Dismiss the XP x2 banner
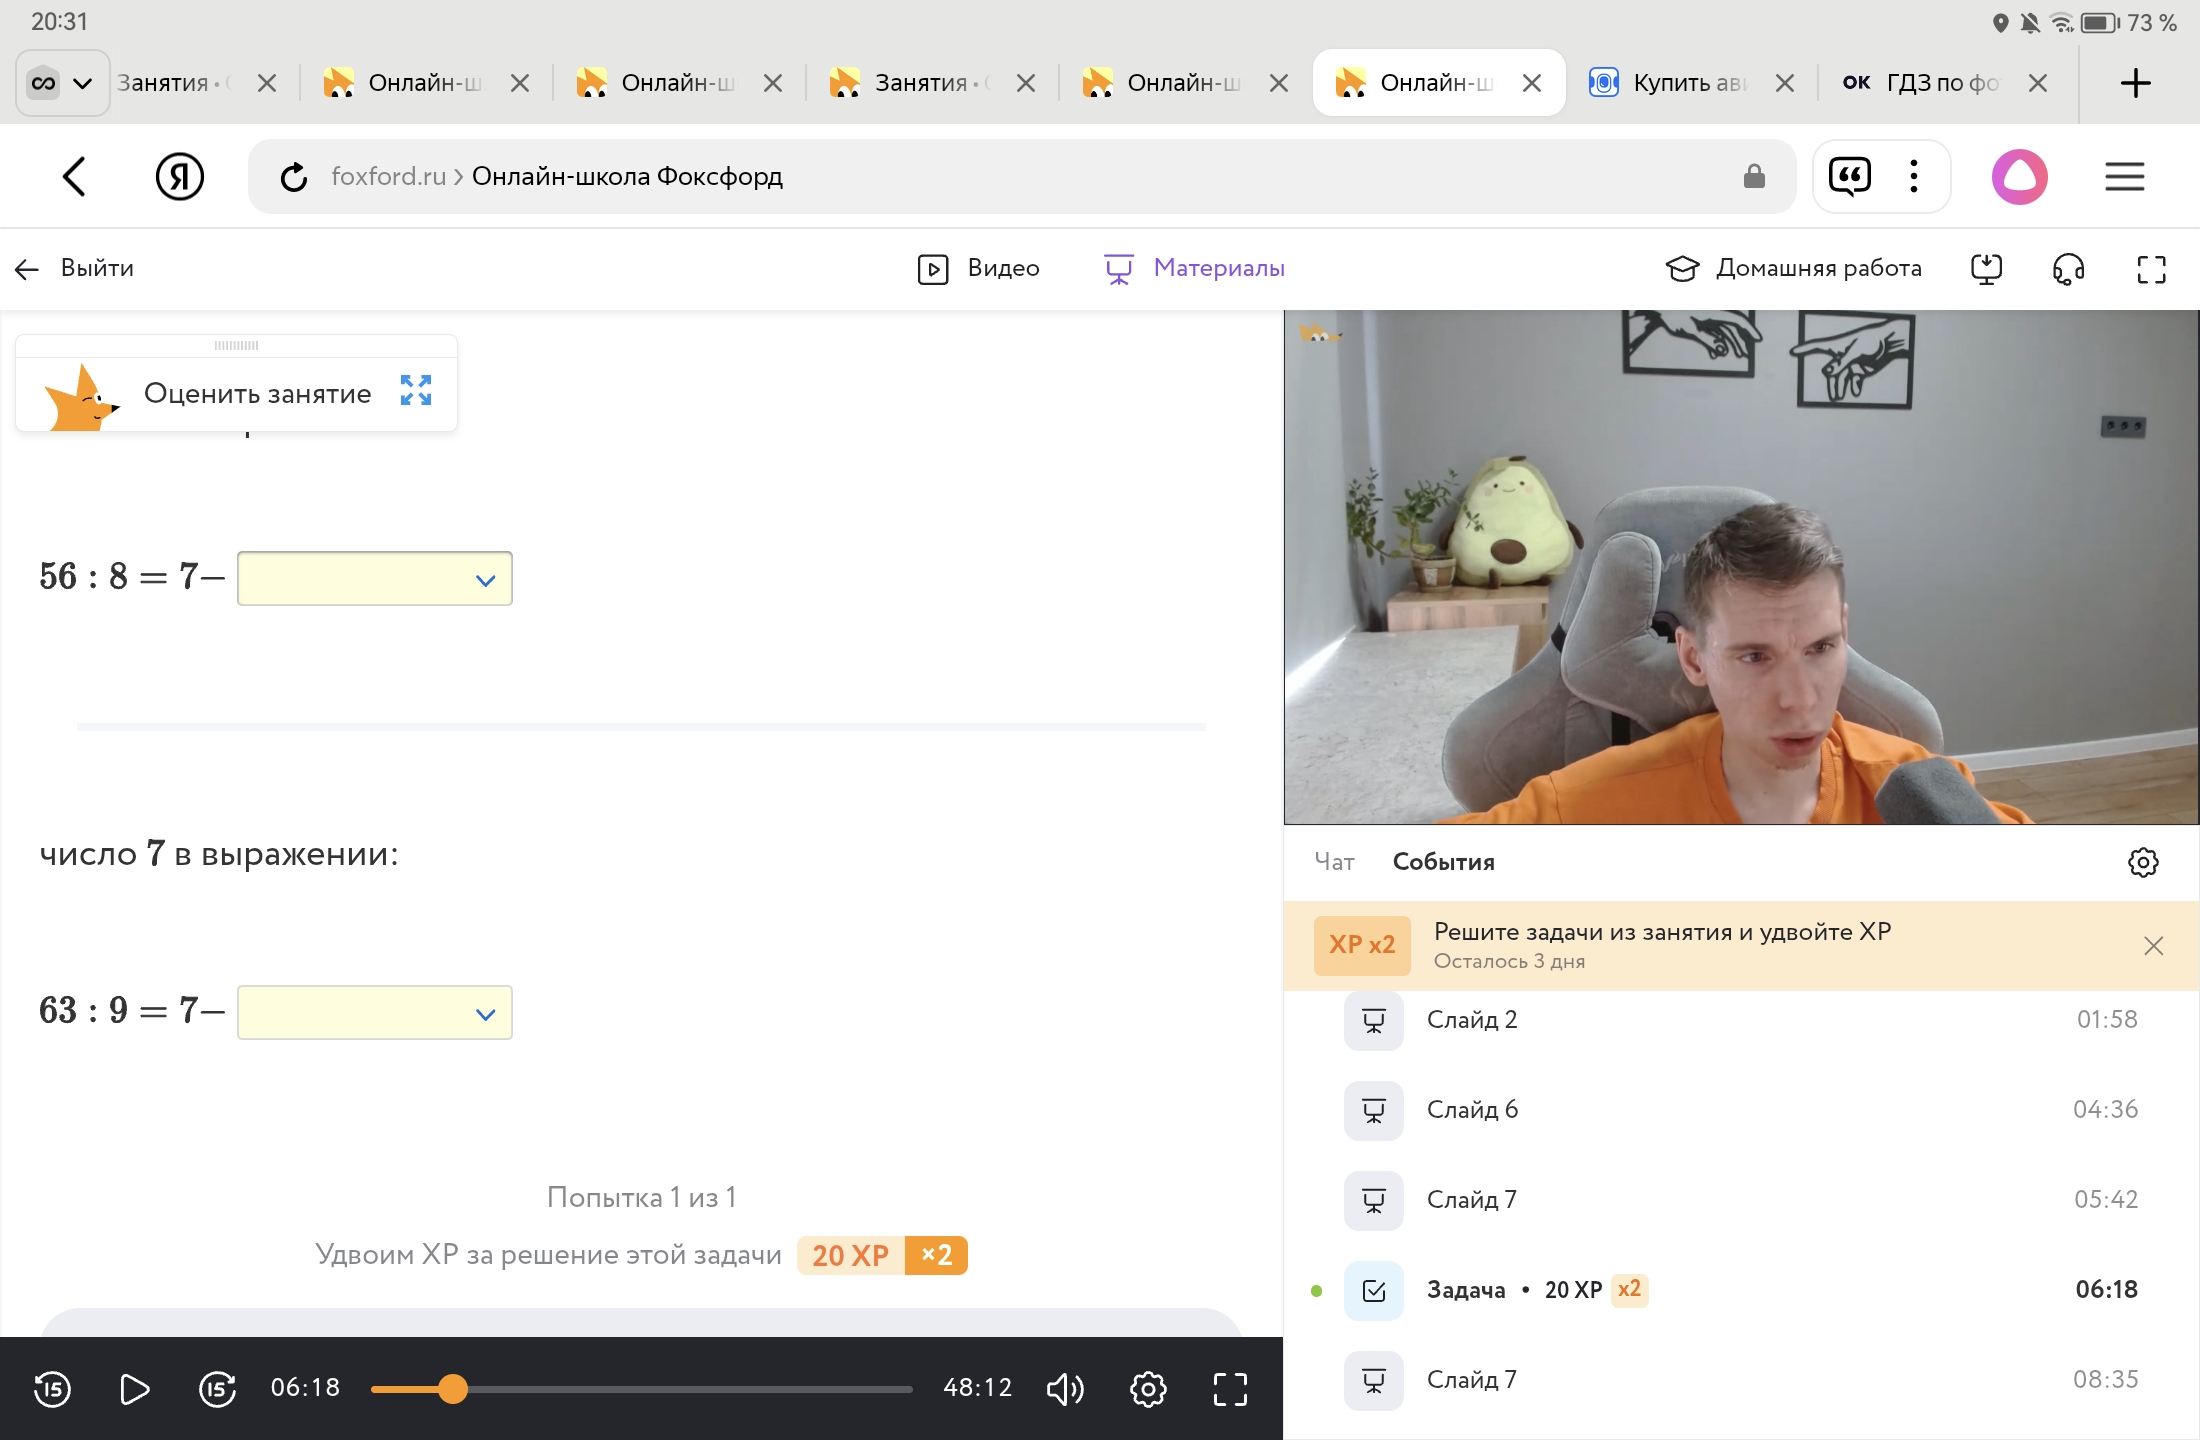 [x=2153, y=946]
